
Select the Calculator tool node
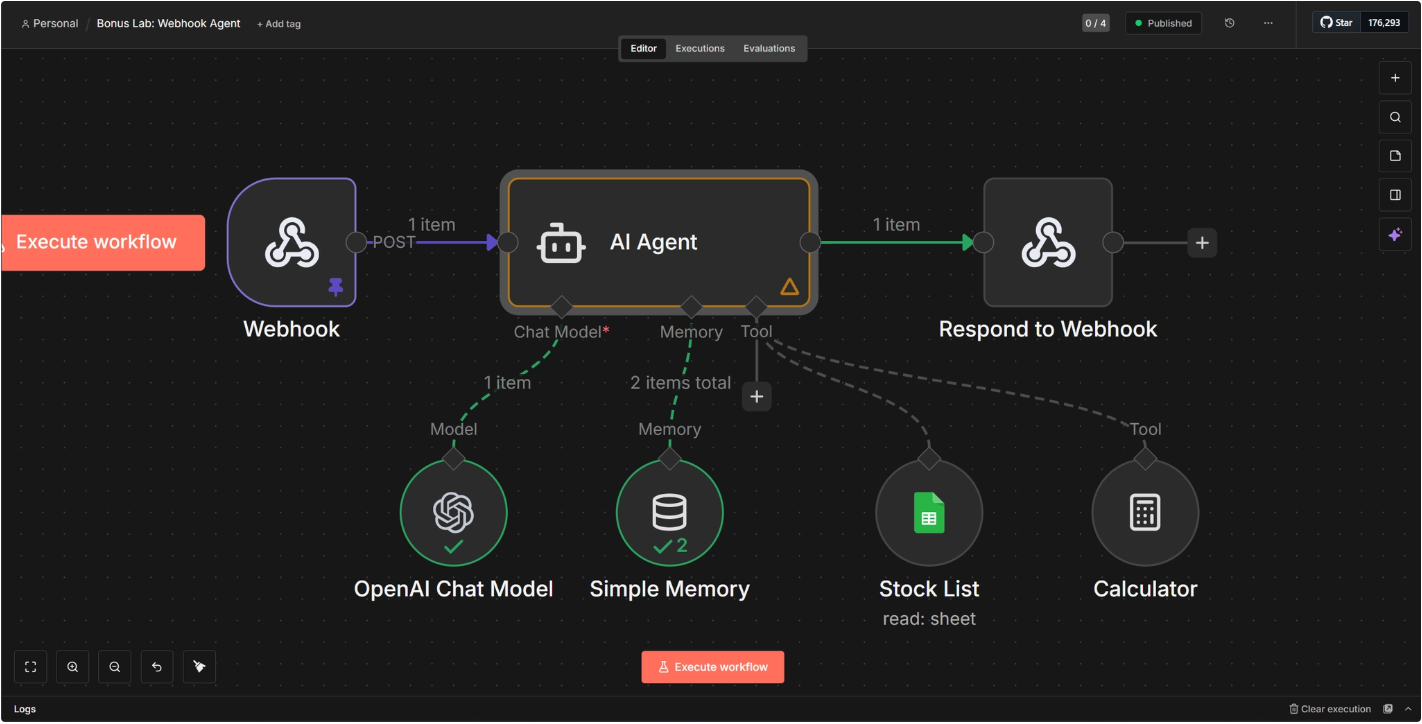pos(1146,512)
